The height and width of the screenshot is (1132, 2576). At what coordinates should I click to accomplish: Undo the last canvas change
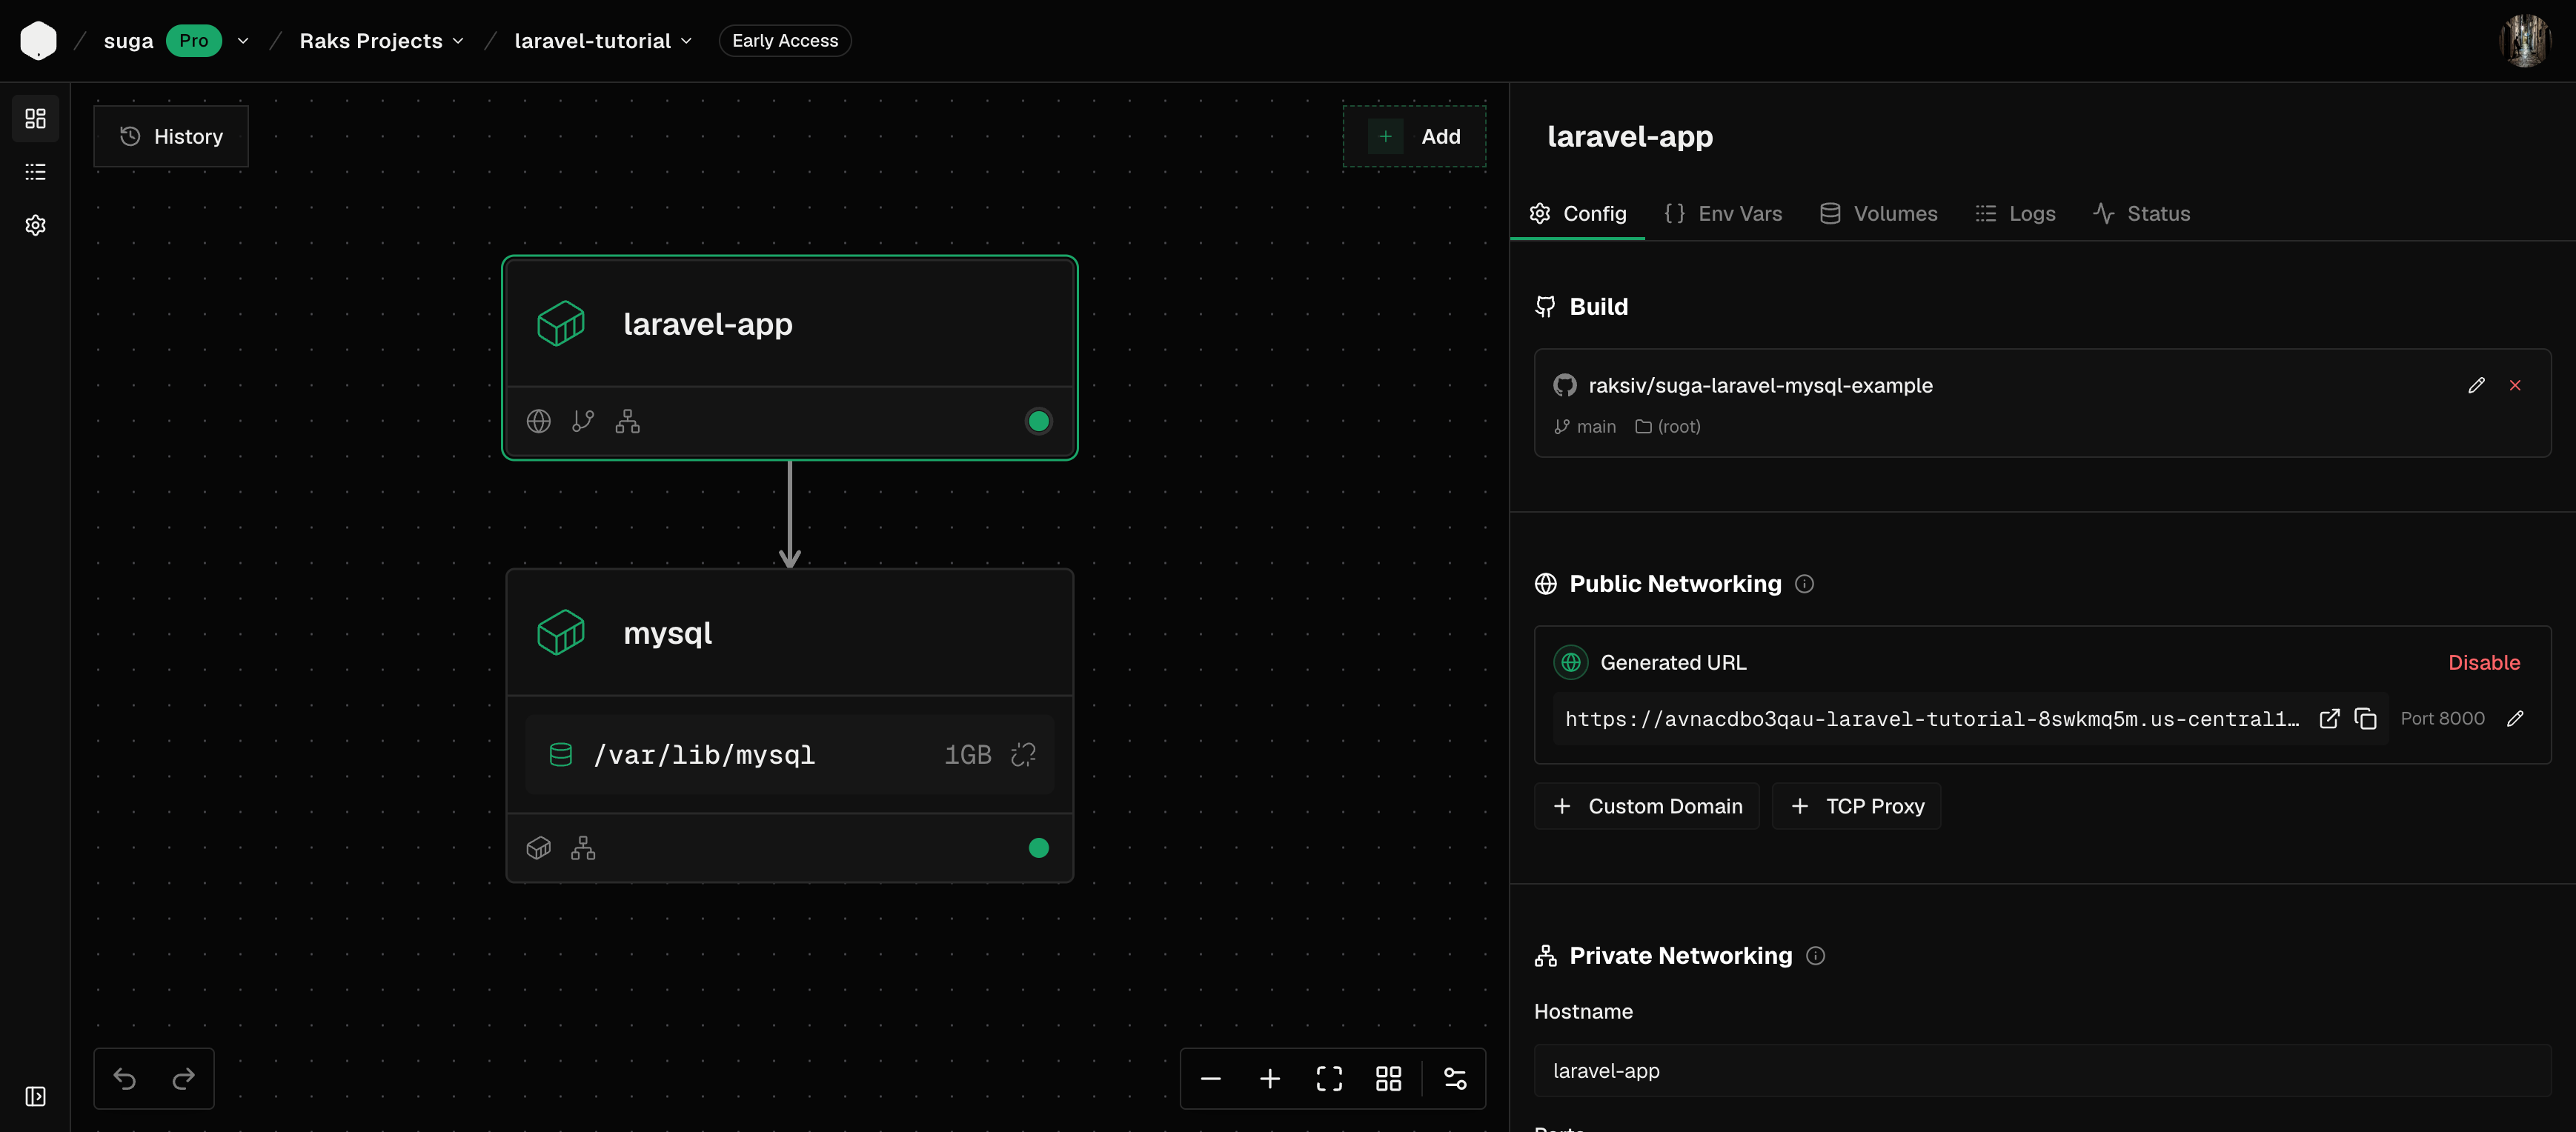click(125, 1079)
